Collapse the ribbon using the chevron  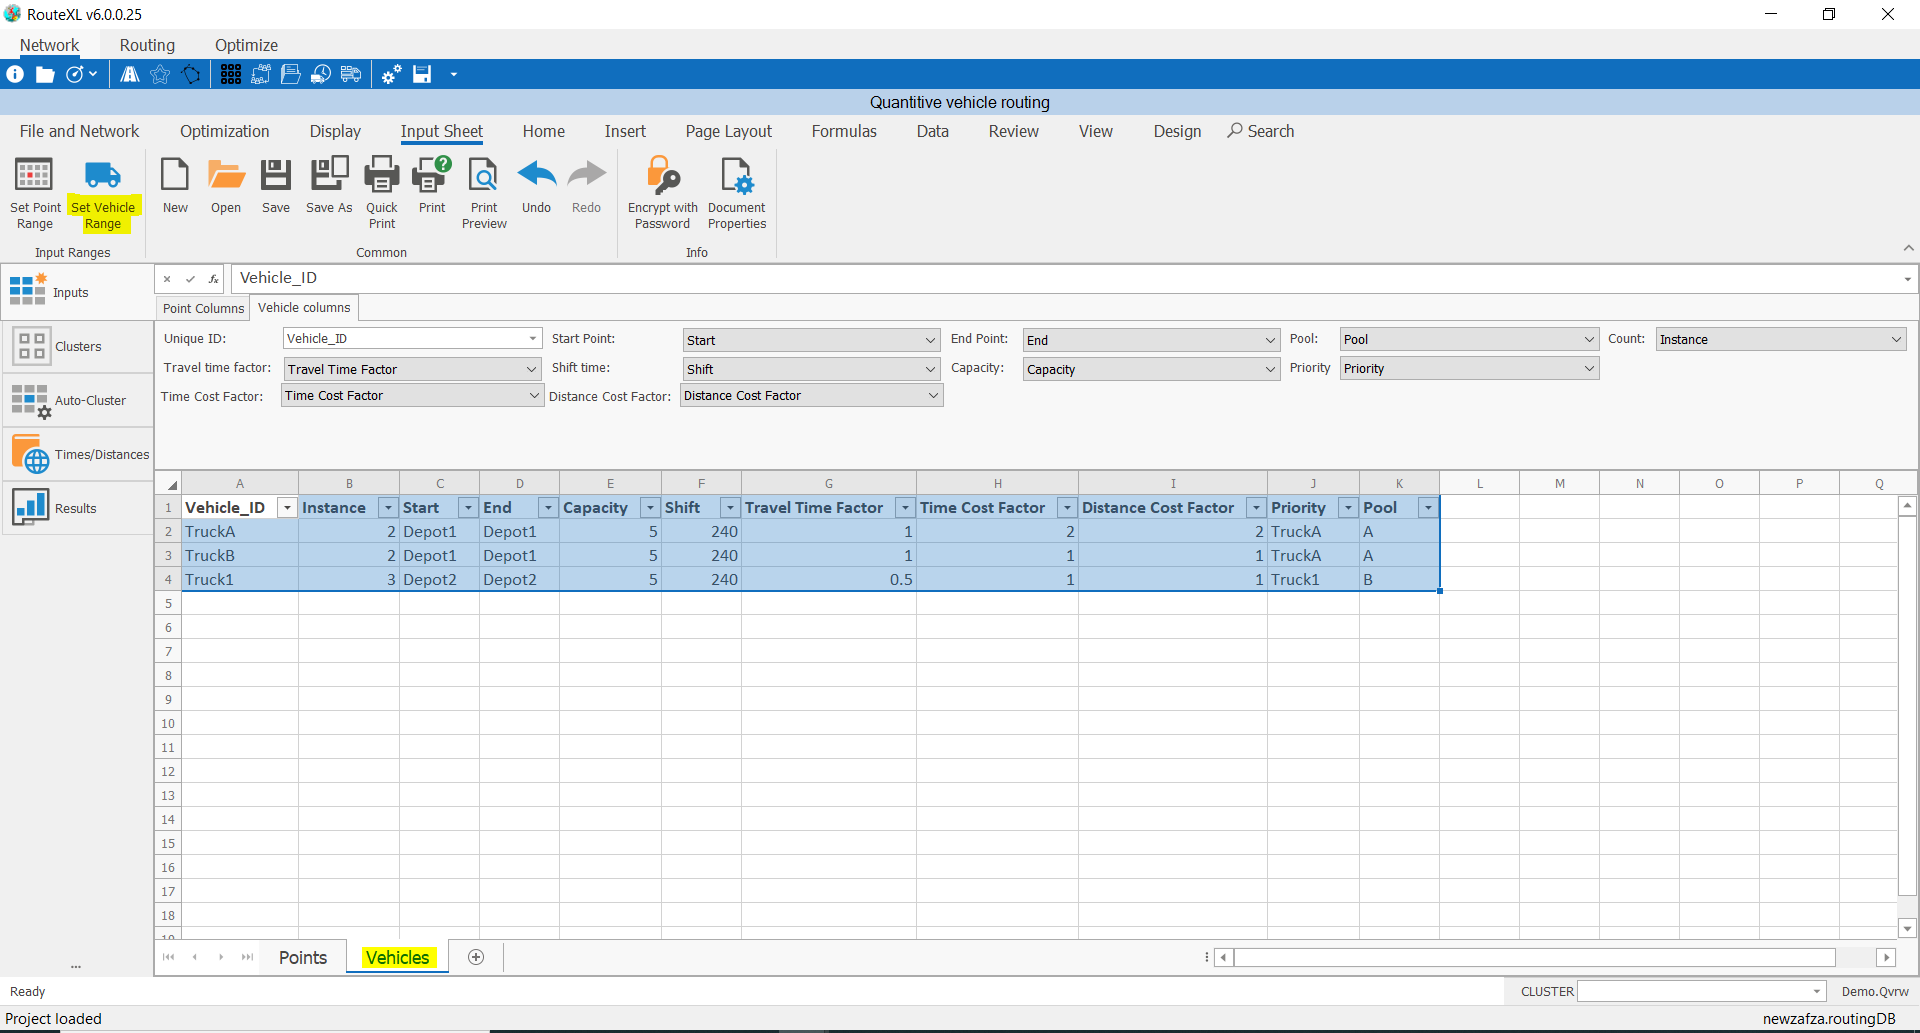(1908, 248)
